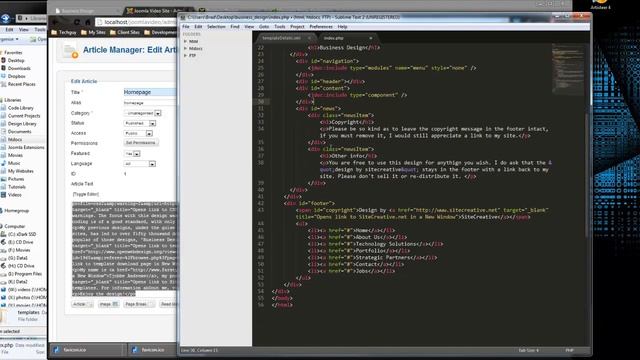Click the browser home icon
This screenshot has width=640, height=360.
click(87, 22)
